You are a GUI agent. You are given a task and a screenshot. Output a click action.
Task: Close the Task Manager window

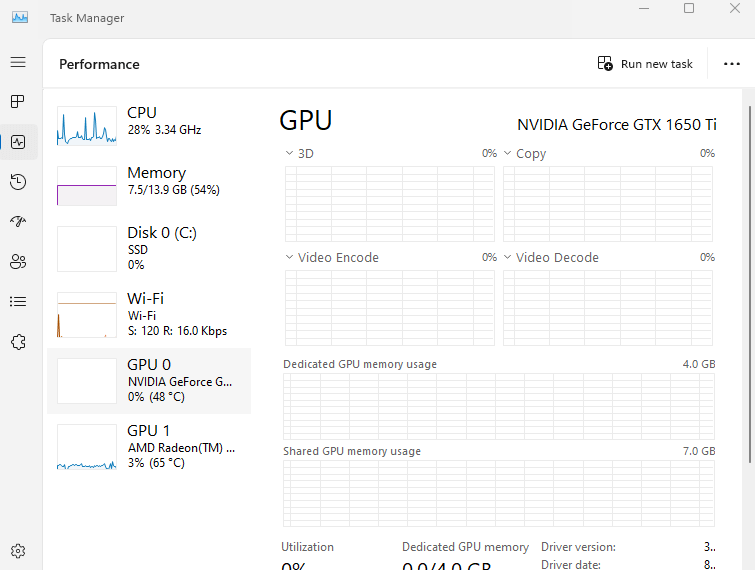734,8
